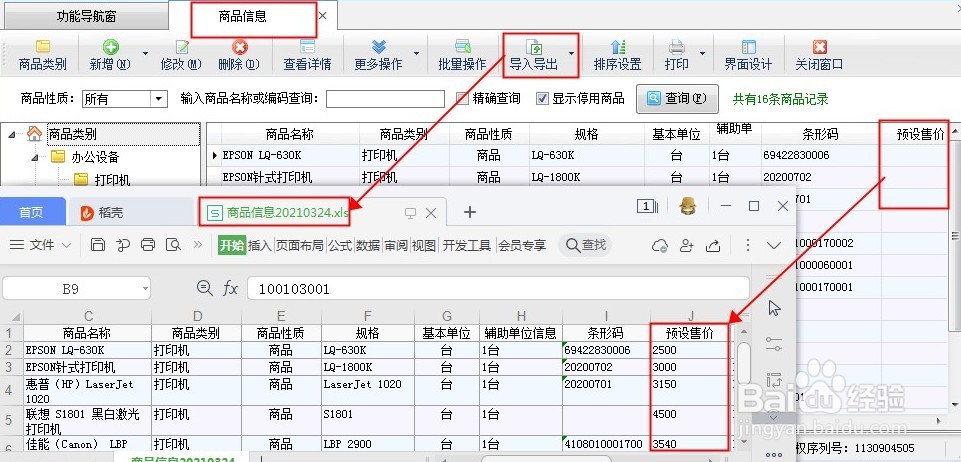Viewport: 961px width, 462px height.
Task: Click the WPS sidebar convert list icon
Action: click(x=774, y=379)
